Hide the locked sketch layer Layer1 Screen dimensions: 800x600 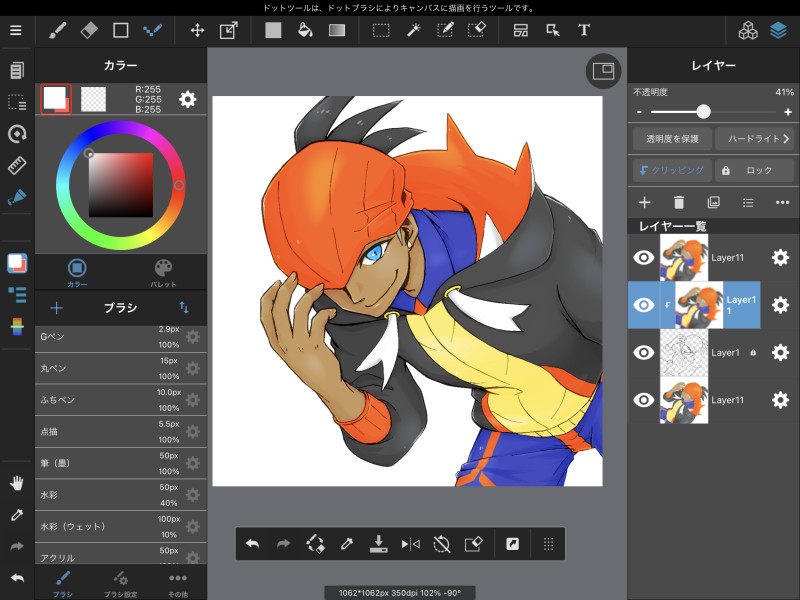[x=645, y=352]
